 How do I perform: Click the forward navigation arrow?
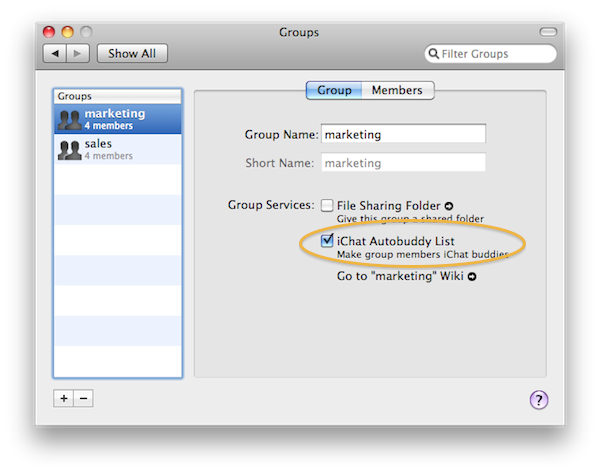(x=78, y=54)
